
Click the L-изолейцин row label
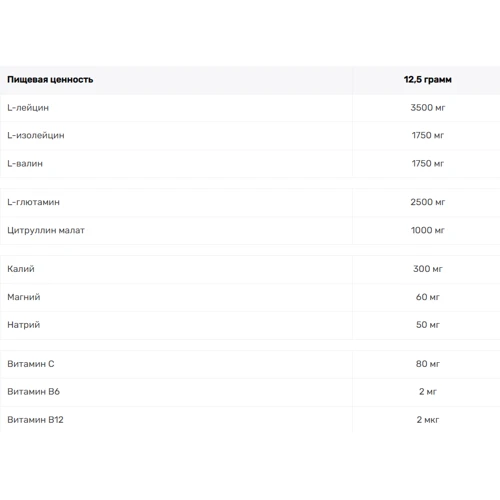(x=36, y=135)
